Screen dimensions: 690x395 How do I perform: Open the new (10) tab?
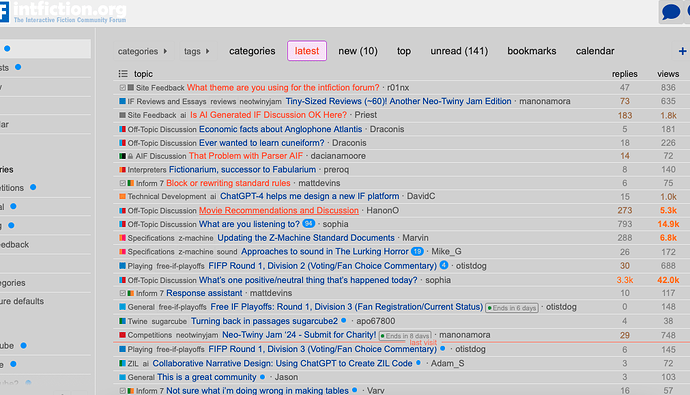pyautogui.click(x=358, y=51)
